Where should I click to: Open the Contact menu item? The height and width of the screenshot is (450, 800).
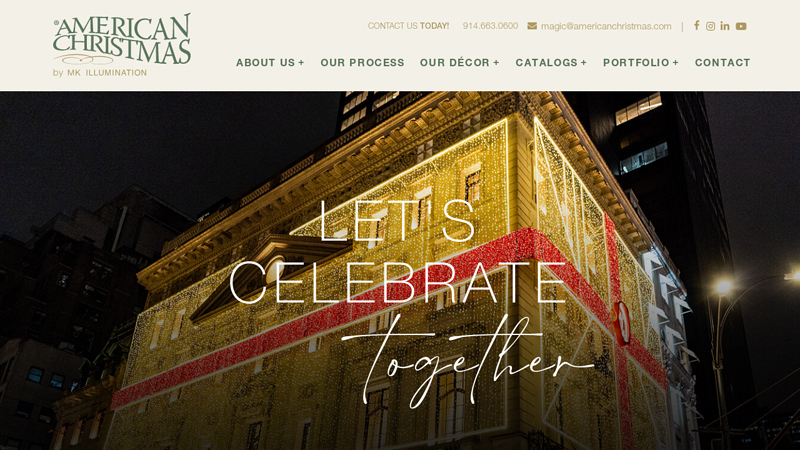point(722,63)
